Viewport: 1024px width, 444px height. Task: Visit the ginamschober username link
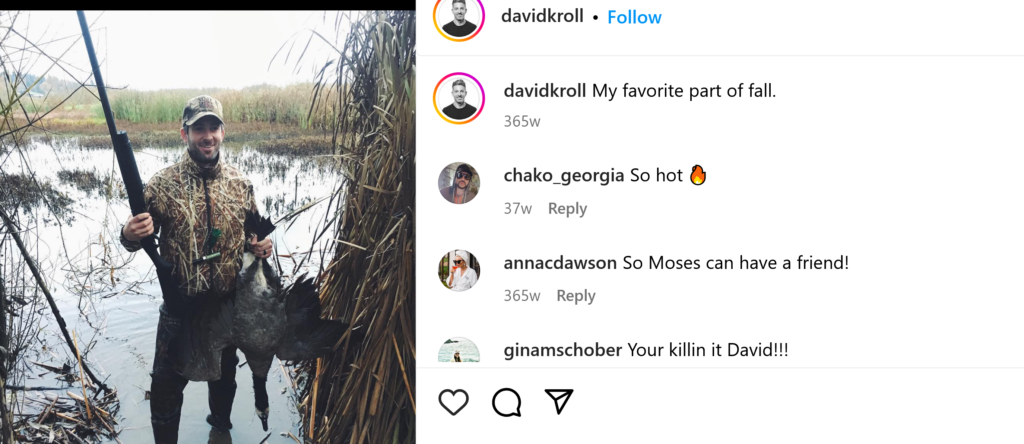pyautogui.click(x=563, y=350)
